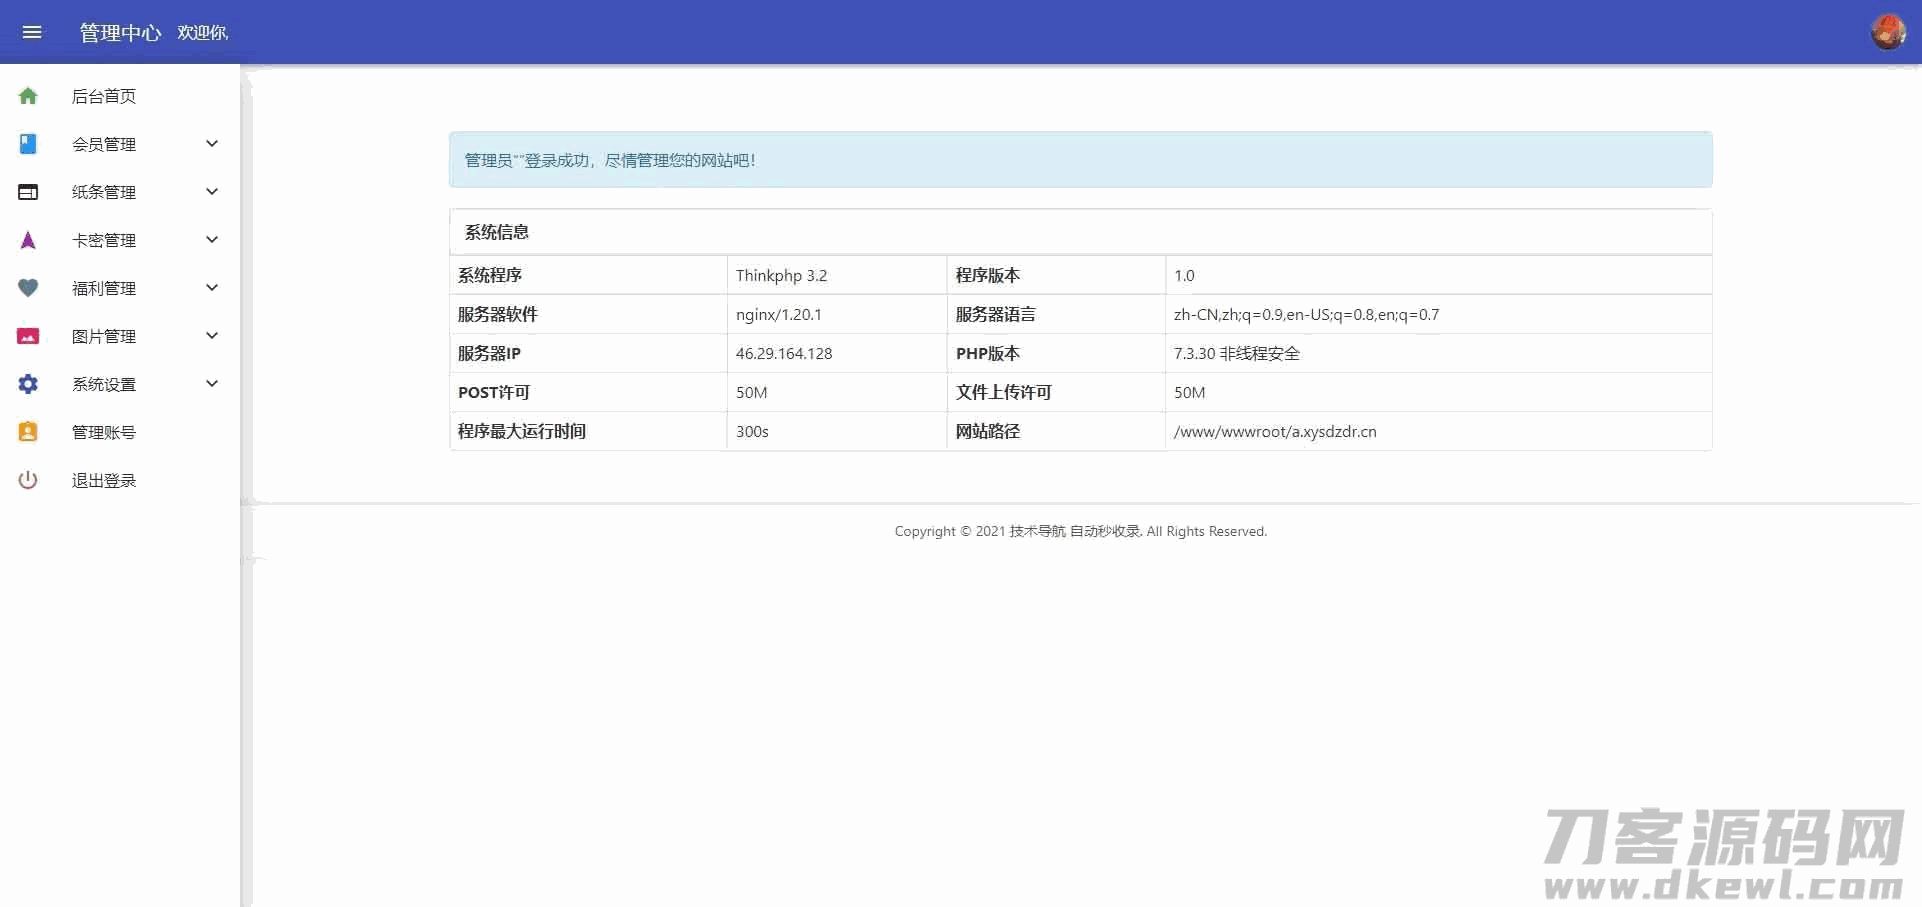
Task: Select the 管理账号 menu item
Action: click(104, 432)
